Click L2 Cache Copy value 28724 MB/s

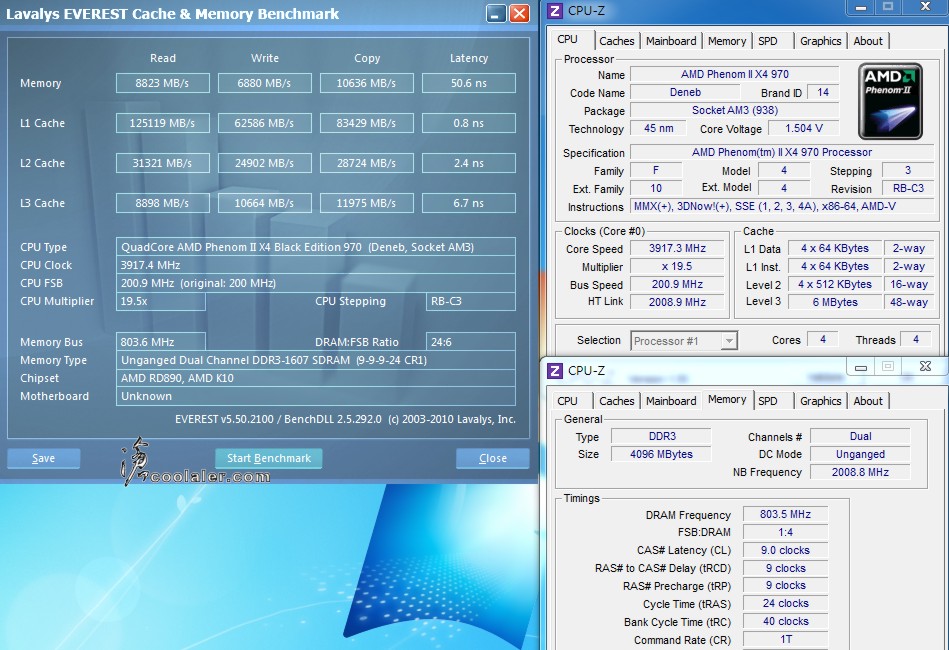click(x=367, y=163)
